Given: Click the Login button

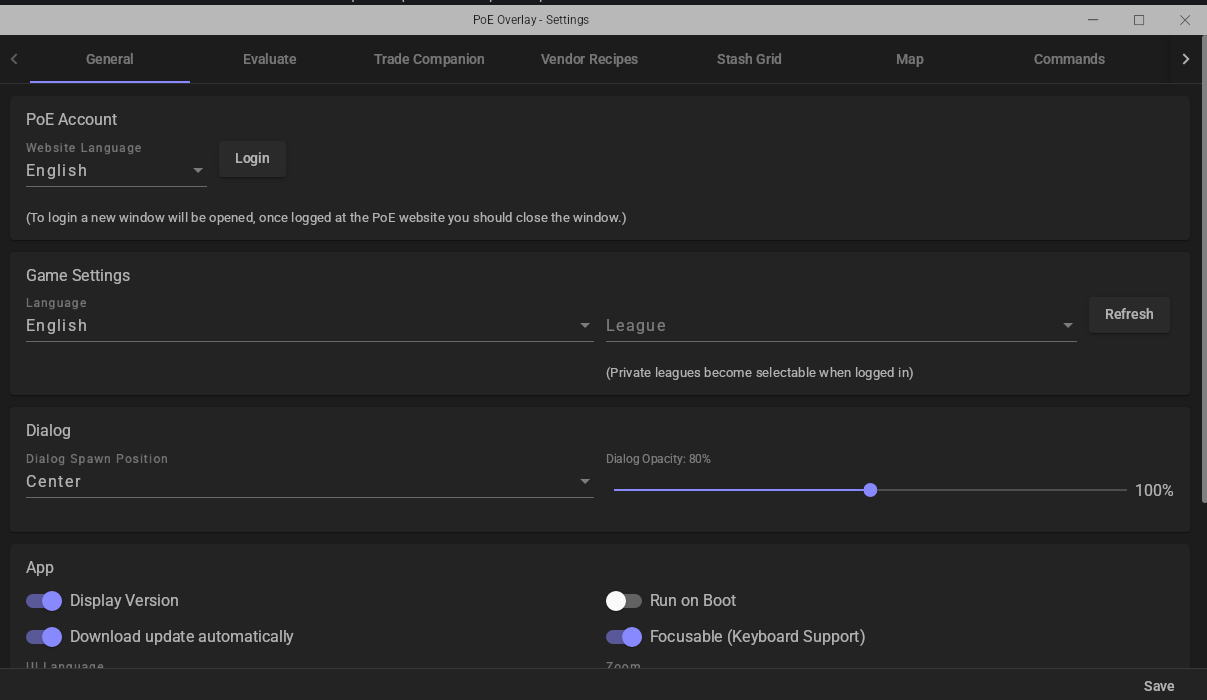Looking at the screenshot, I should [x=252, y=158].
